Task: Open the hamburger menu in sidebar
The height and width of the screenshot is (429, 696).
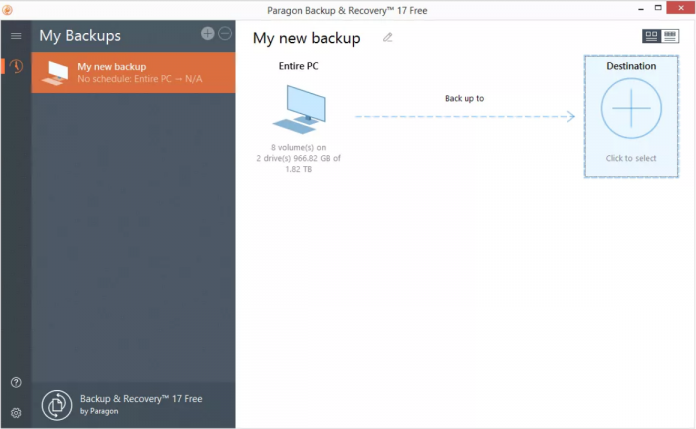Action: click(x=16, y=36)
